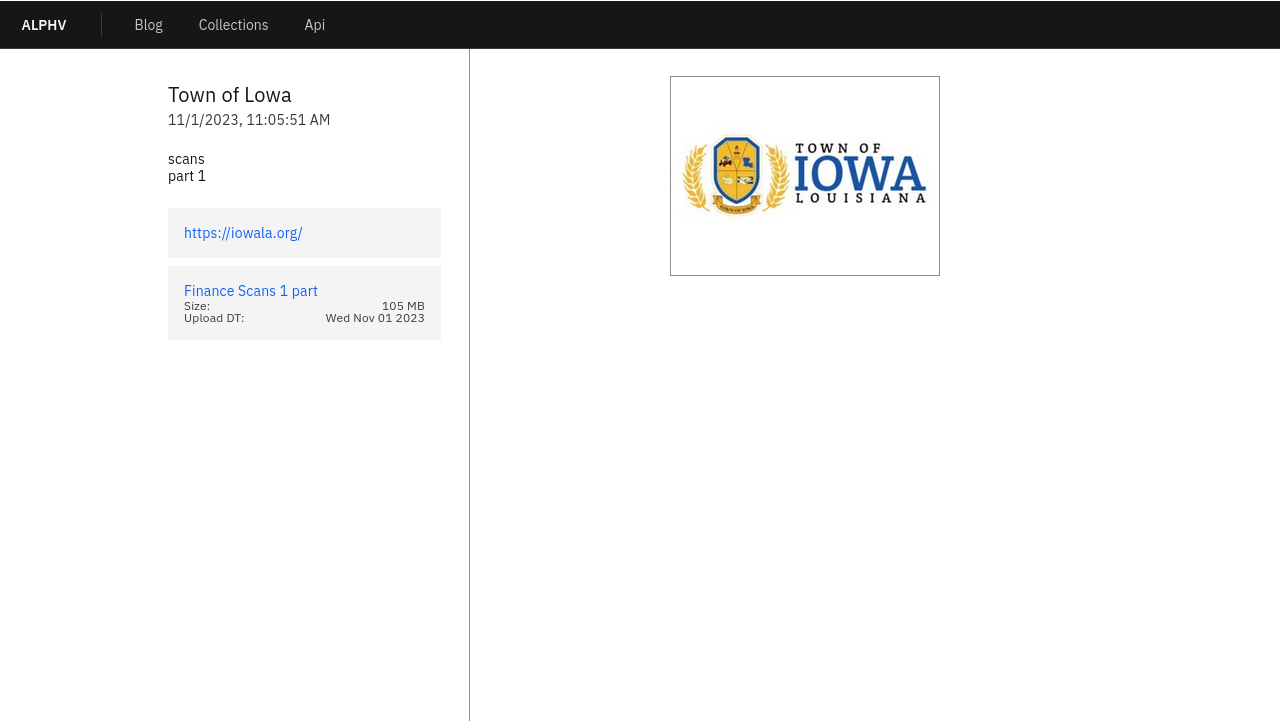Image resolution: width=1280 pixels, height=721 pixels.
Task: Click the 11/1/2023 timestamp text
Action: click(x=249, y=120)
